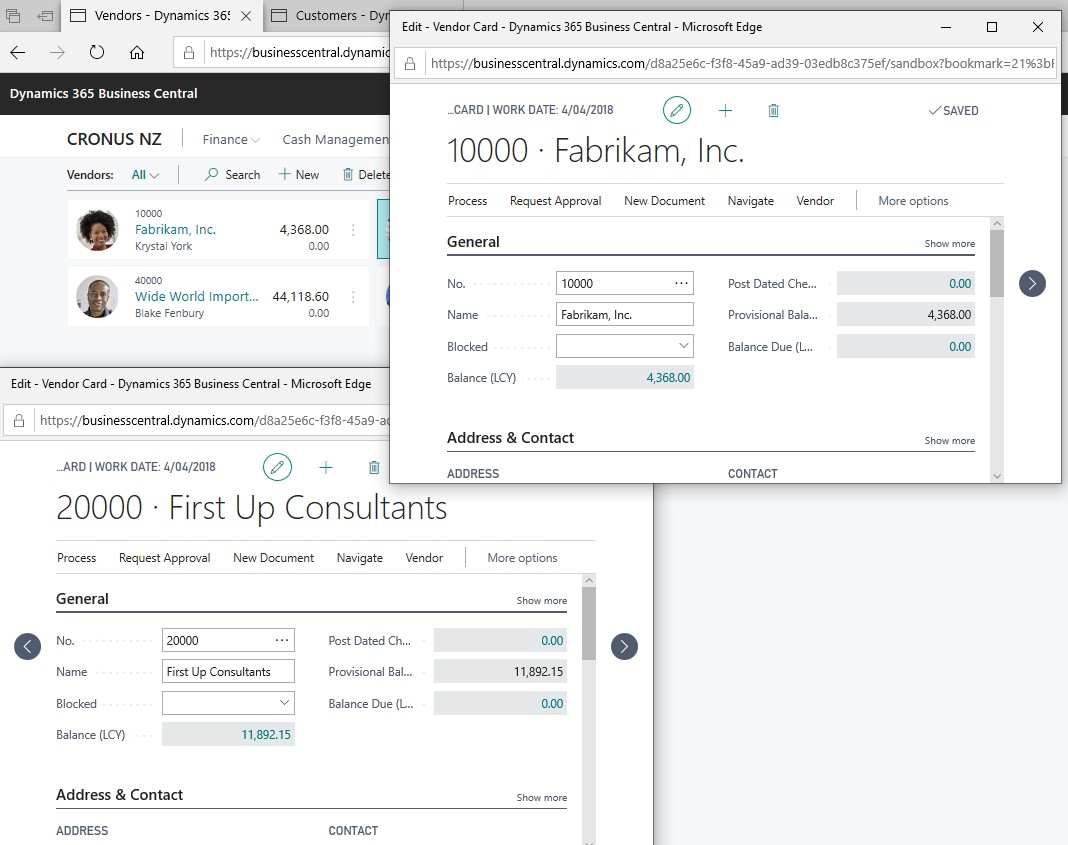1068x845 pixels.
Task: Click the plus icon to create new vendor
Action: click(x=725, y=110)
